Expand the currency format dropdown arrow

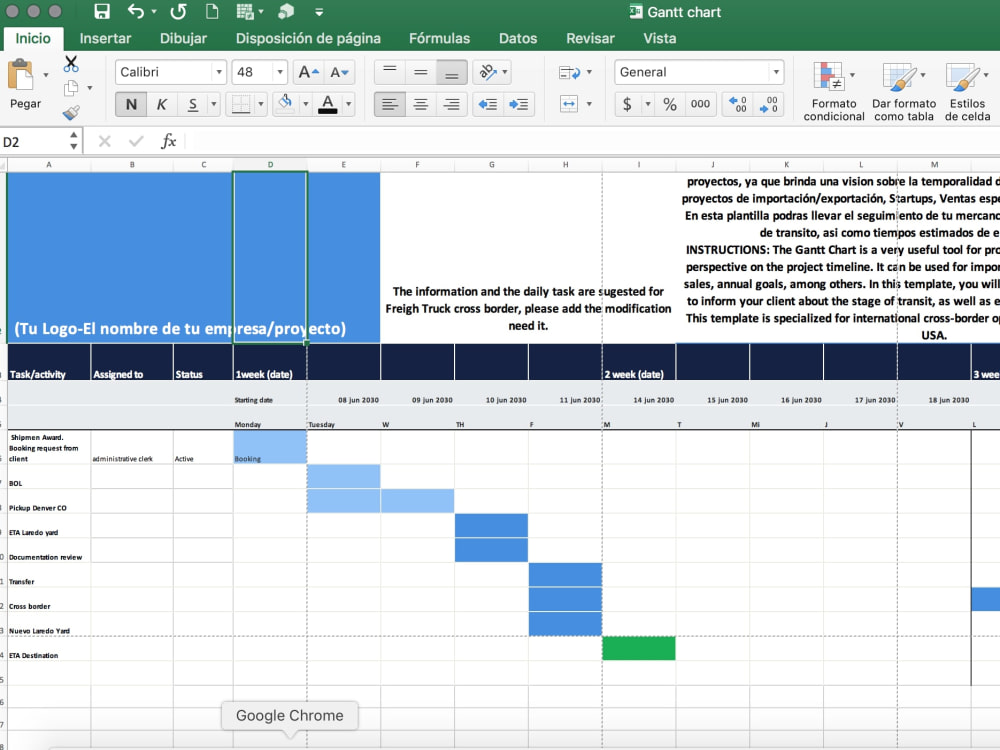[648, 104]
